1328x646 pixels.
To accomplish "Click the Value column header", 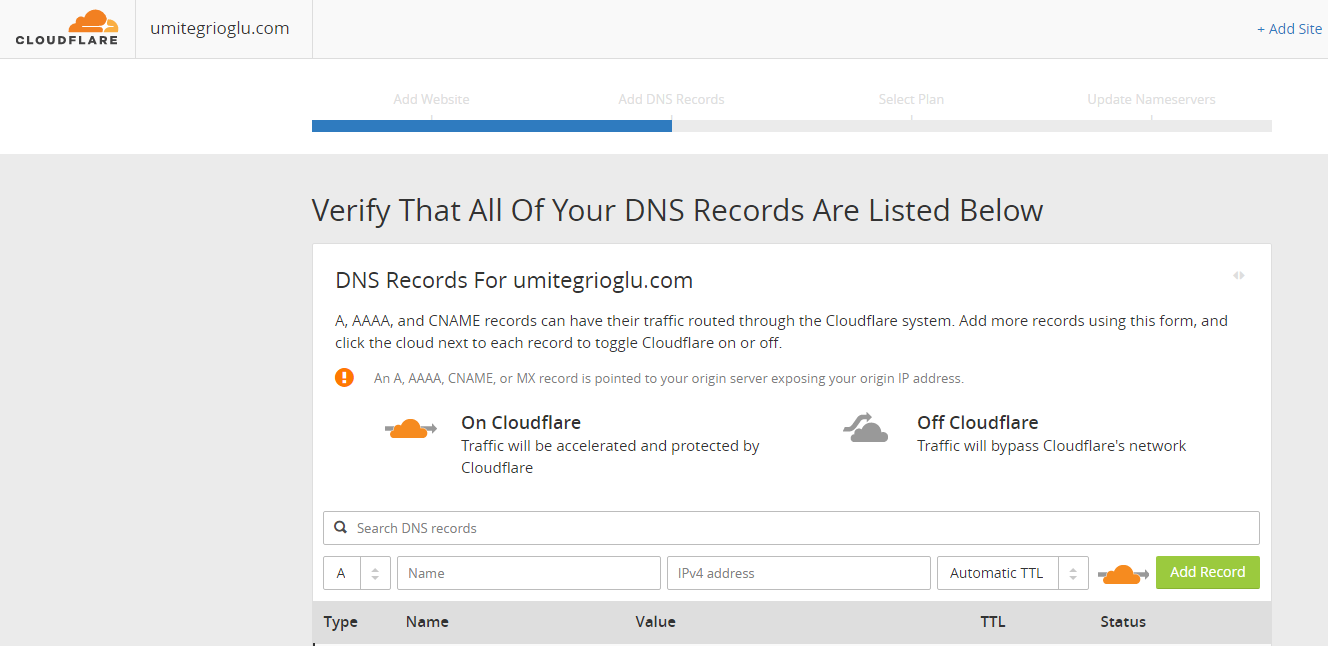I will 656,622.
